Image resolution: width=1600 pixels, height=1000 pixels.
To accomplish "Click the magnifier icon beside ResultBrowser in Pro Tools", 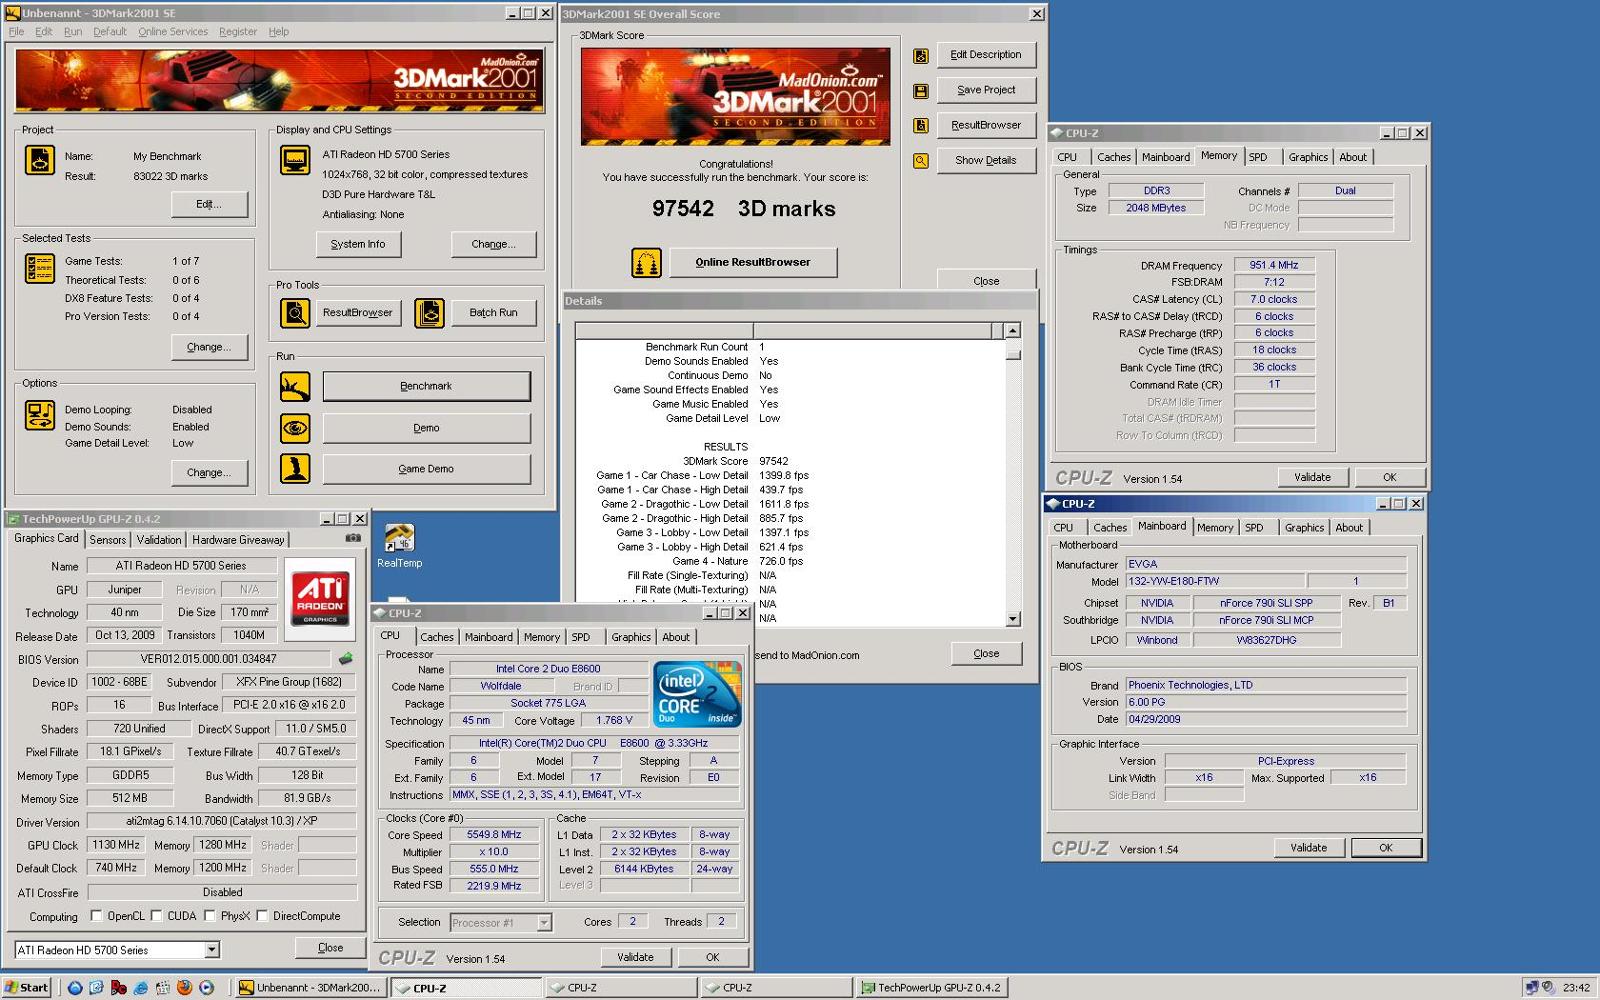I will click(x=295, y=313).
